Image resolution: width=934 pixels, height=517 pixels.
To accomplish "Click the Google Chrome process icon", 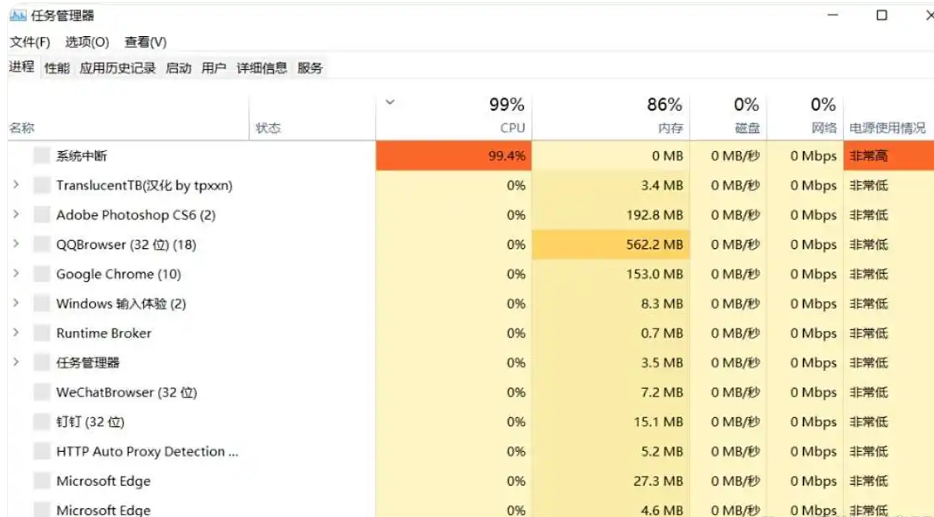I will (42, 274).
